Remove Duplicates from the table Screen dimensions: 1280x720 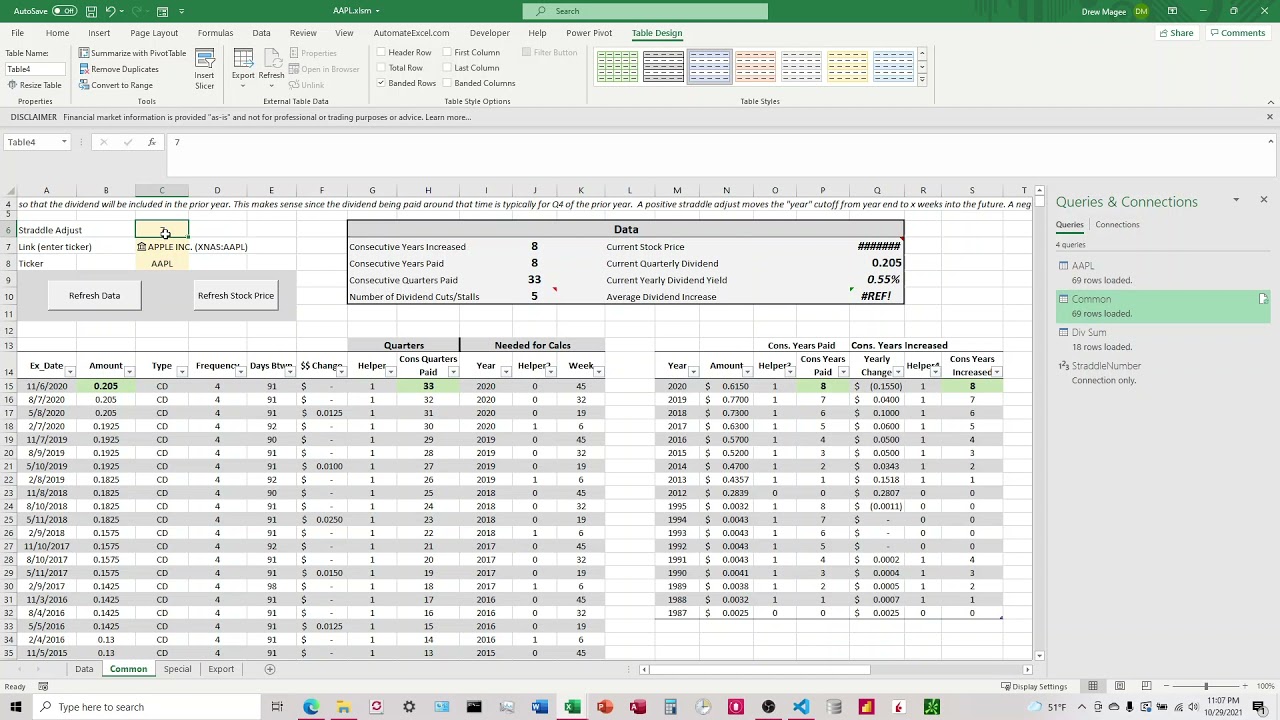click(x=118, y=69)
